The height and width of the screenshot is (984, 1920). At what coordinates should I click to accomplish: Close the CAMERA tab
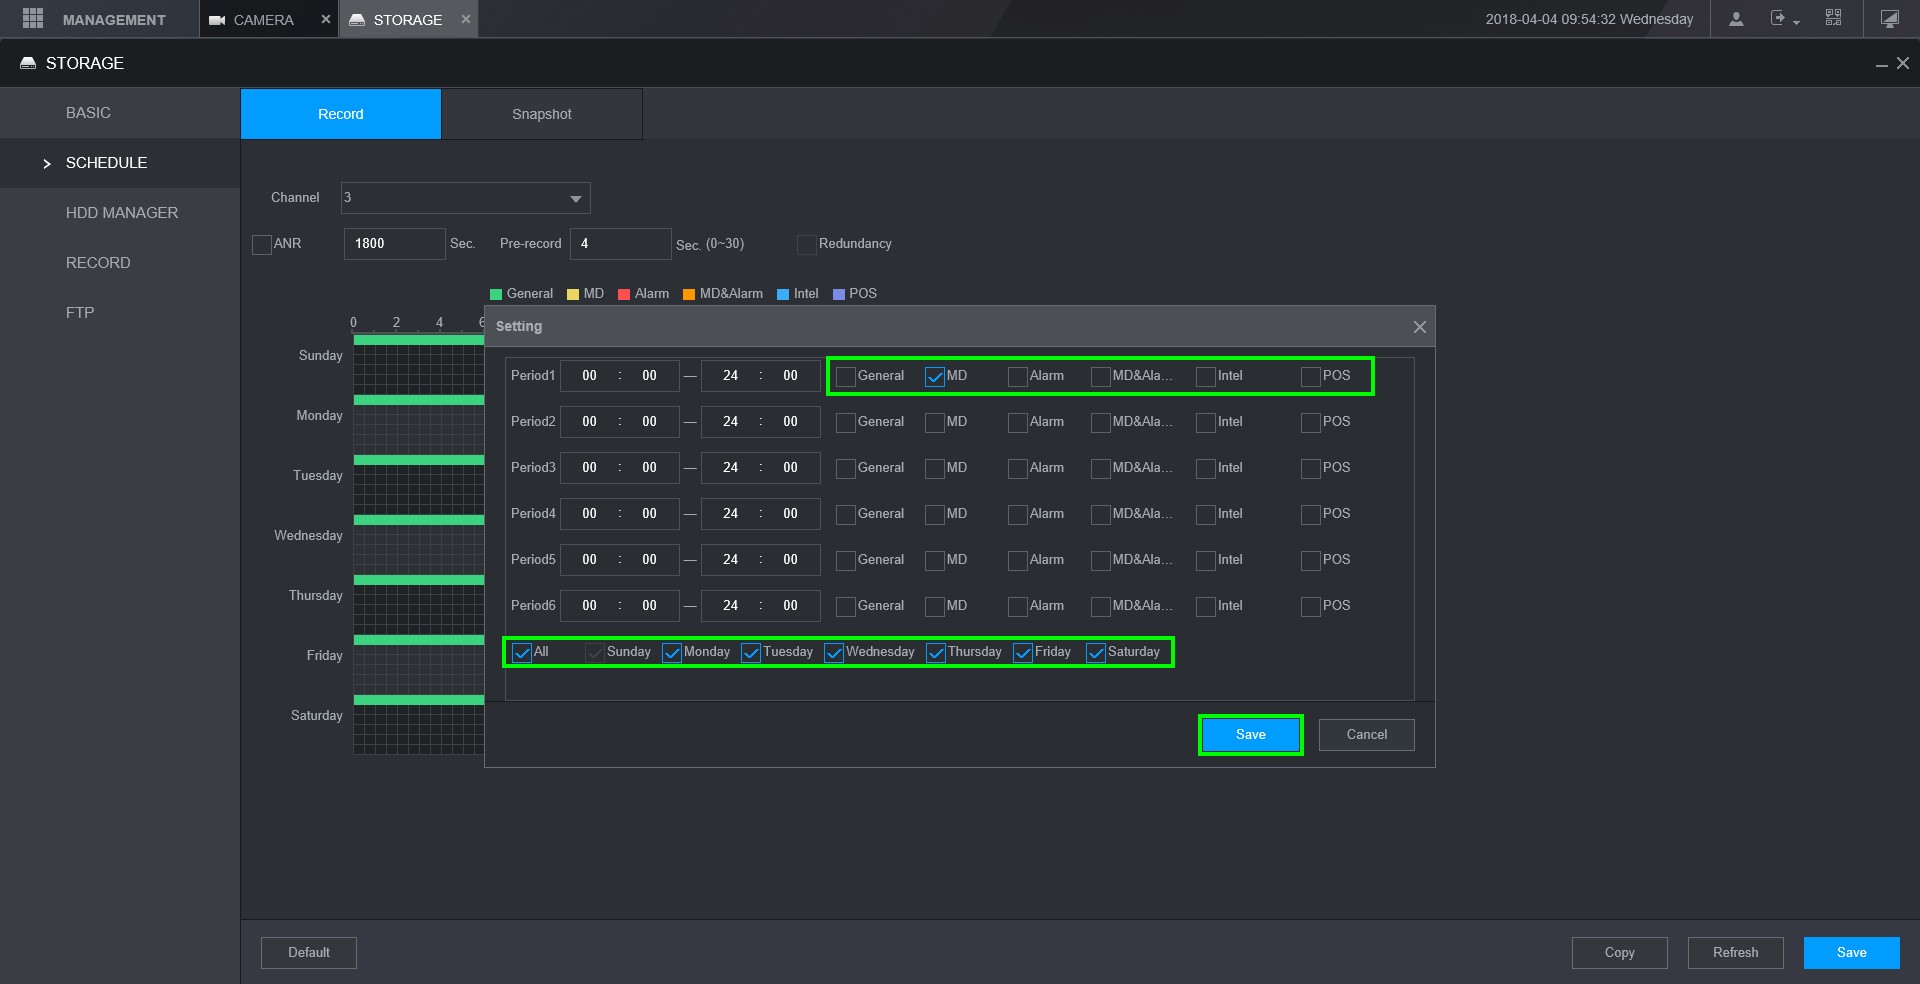[x=325, y=19]
